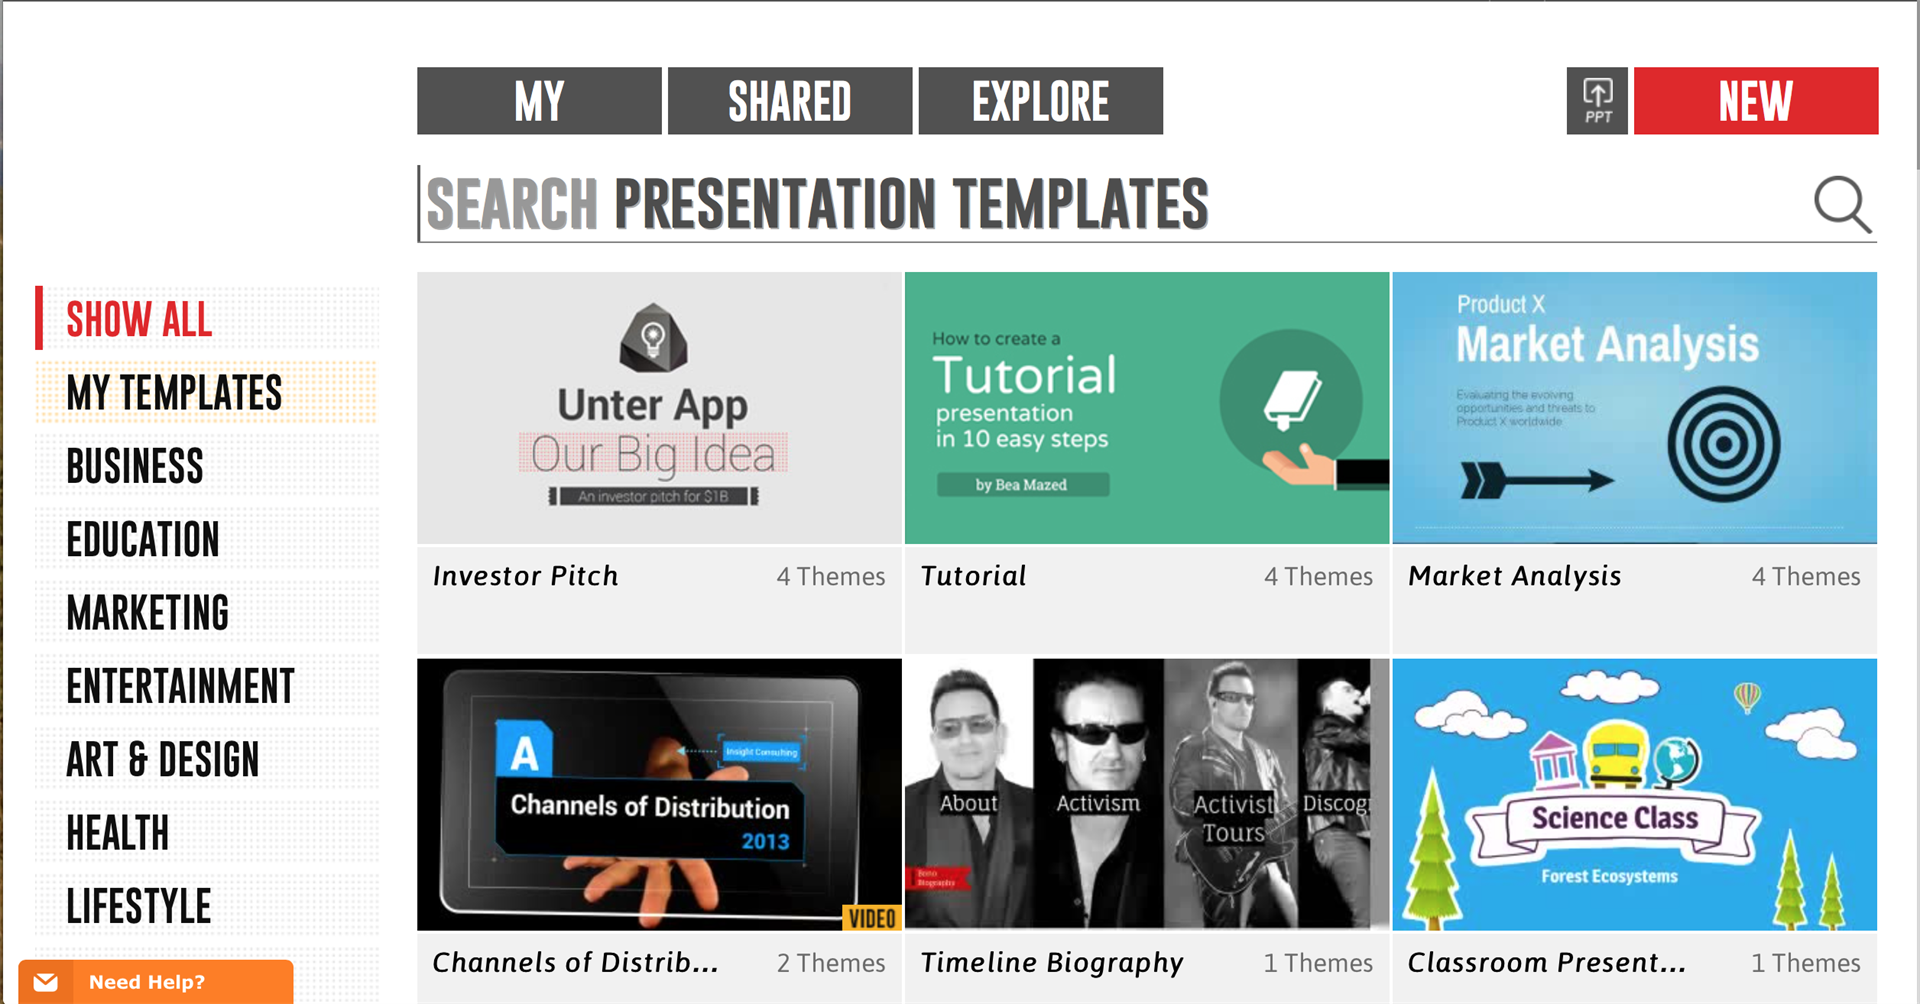Image resolution: width=1920 pixels, height=1004 pixels.
Task: Open the Need Help? chat button
Action: coord(156,982)
